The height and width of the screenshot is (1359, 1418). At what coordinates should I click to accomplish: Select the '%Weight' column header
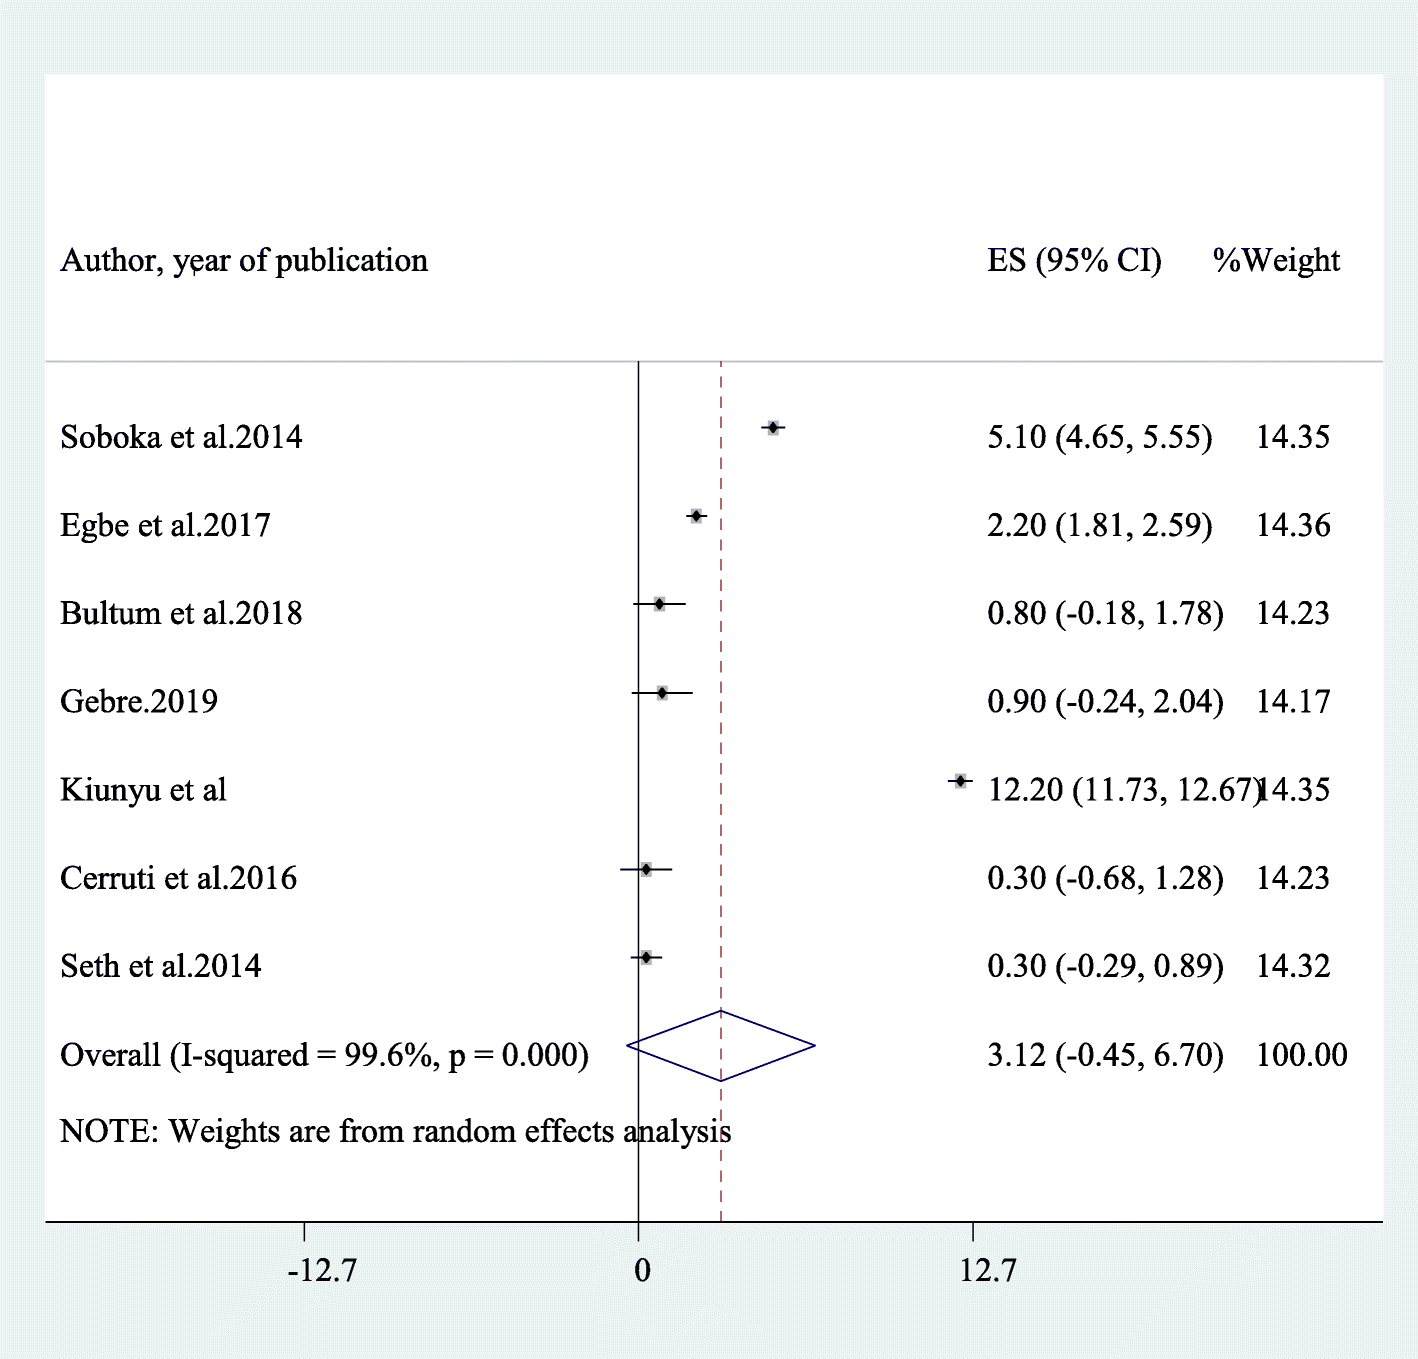click(1277, 261)
